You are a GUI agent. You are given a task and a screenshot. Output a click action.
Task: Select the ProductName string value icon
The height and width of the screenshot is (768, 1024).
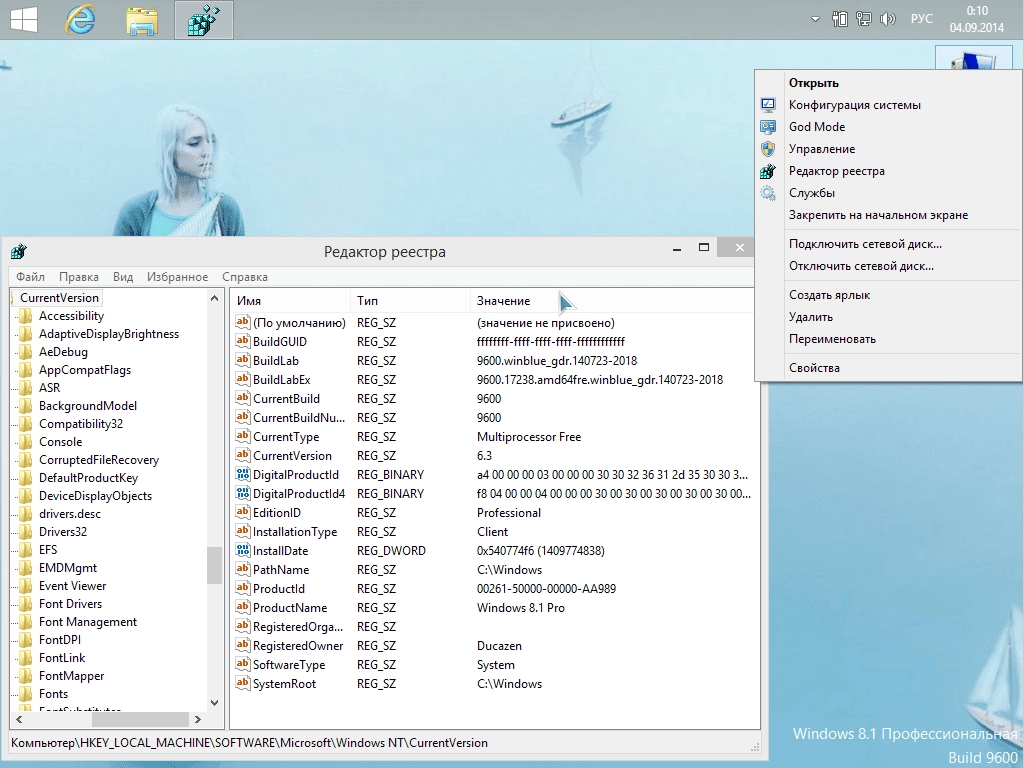(243, 607)
